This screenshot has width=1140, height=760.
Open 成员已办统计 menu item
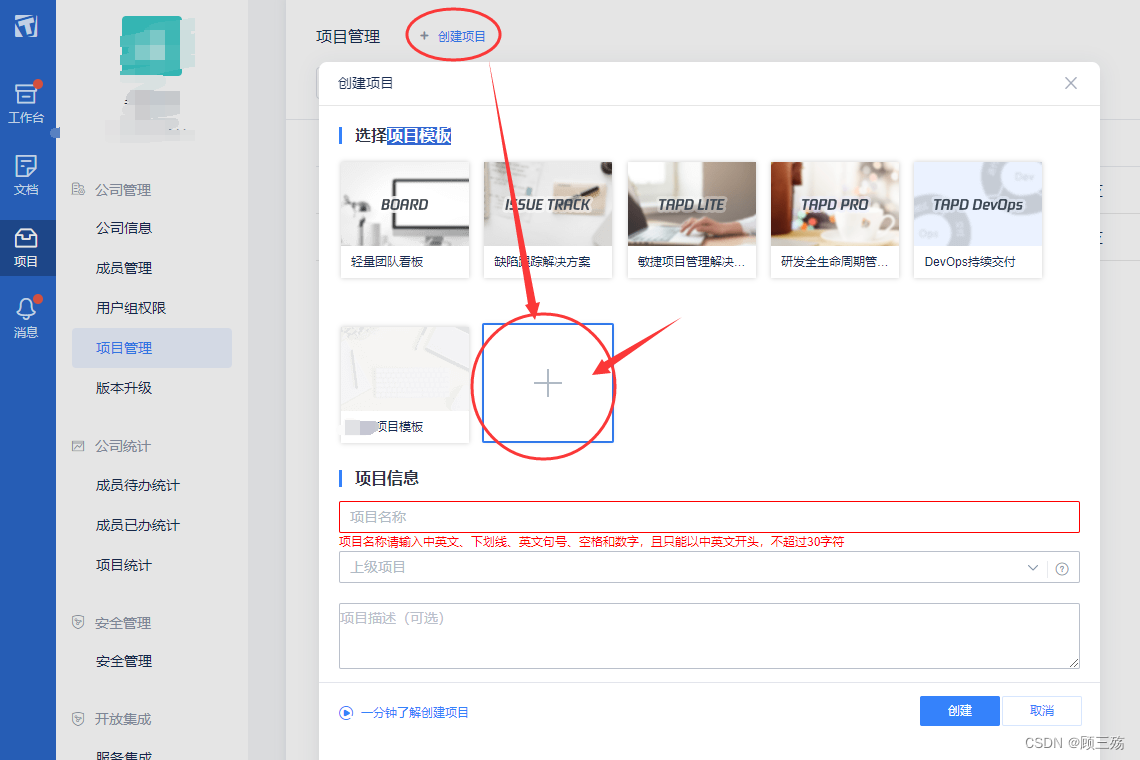(137, 525)
